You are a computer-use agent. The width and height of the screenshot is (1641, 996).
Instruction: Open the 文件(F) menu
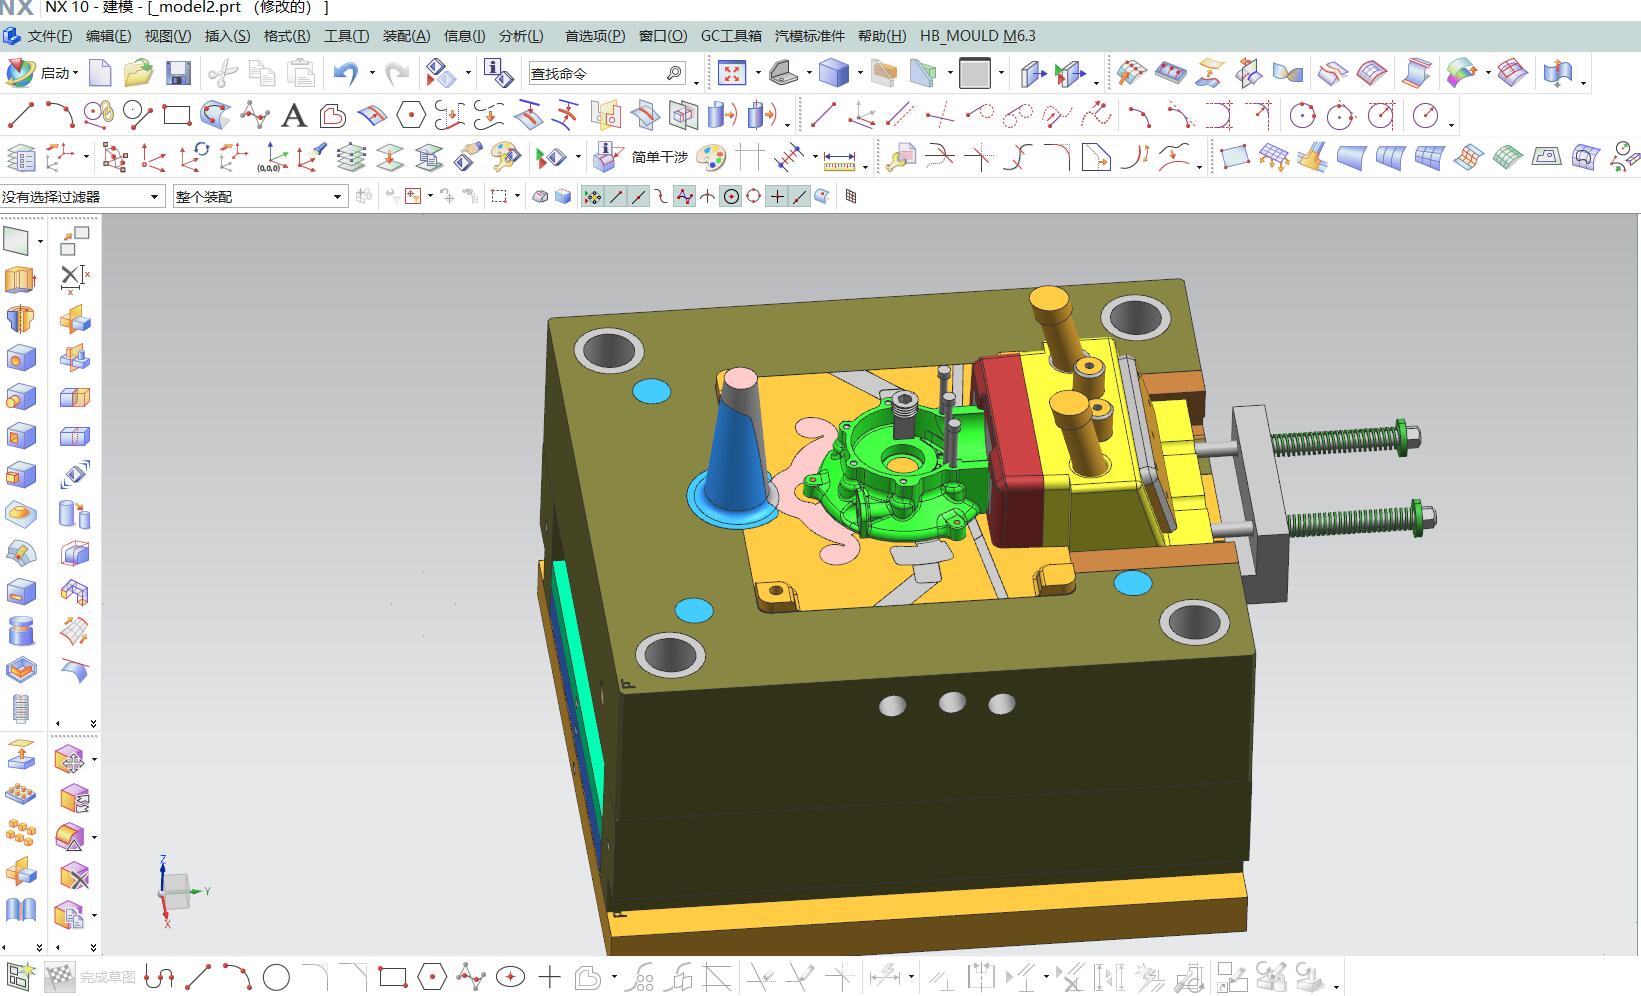50,36
